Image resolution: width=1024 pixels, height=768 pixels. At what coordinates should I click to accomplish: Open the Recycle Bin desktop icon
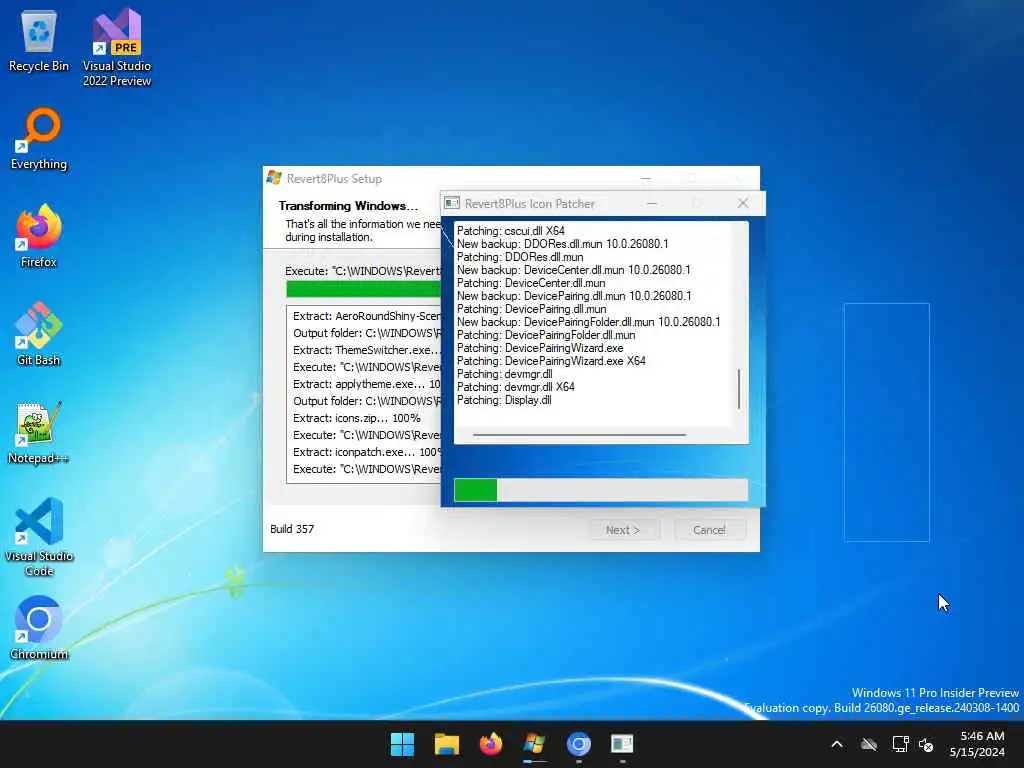point(39,40)
